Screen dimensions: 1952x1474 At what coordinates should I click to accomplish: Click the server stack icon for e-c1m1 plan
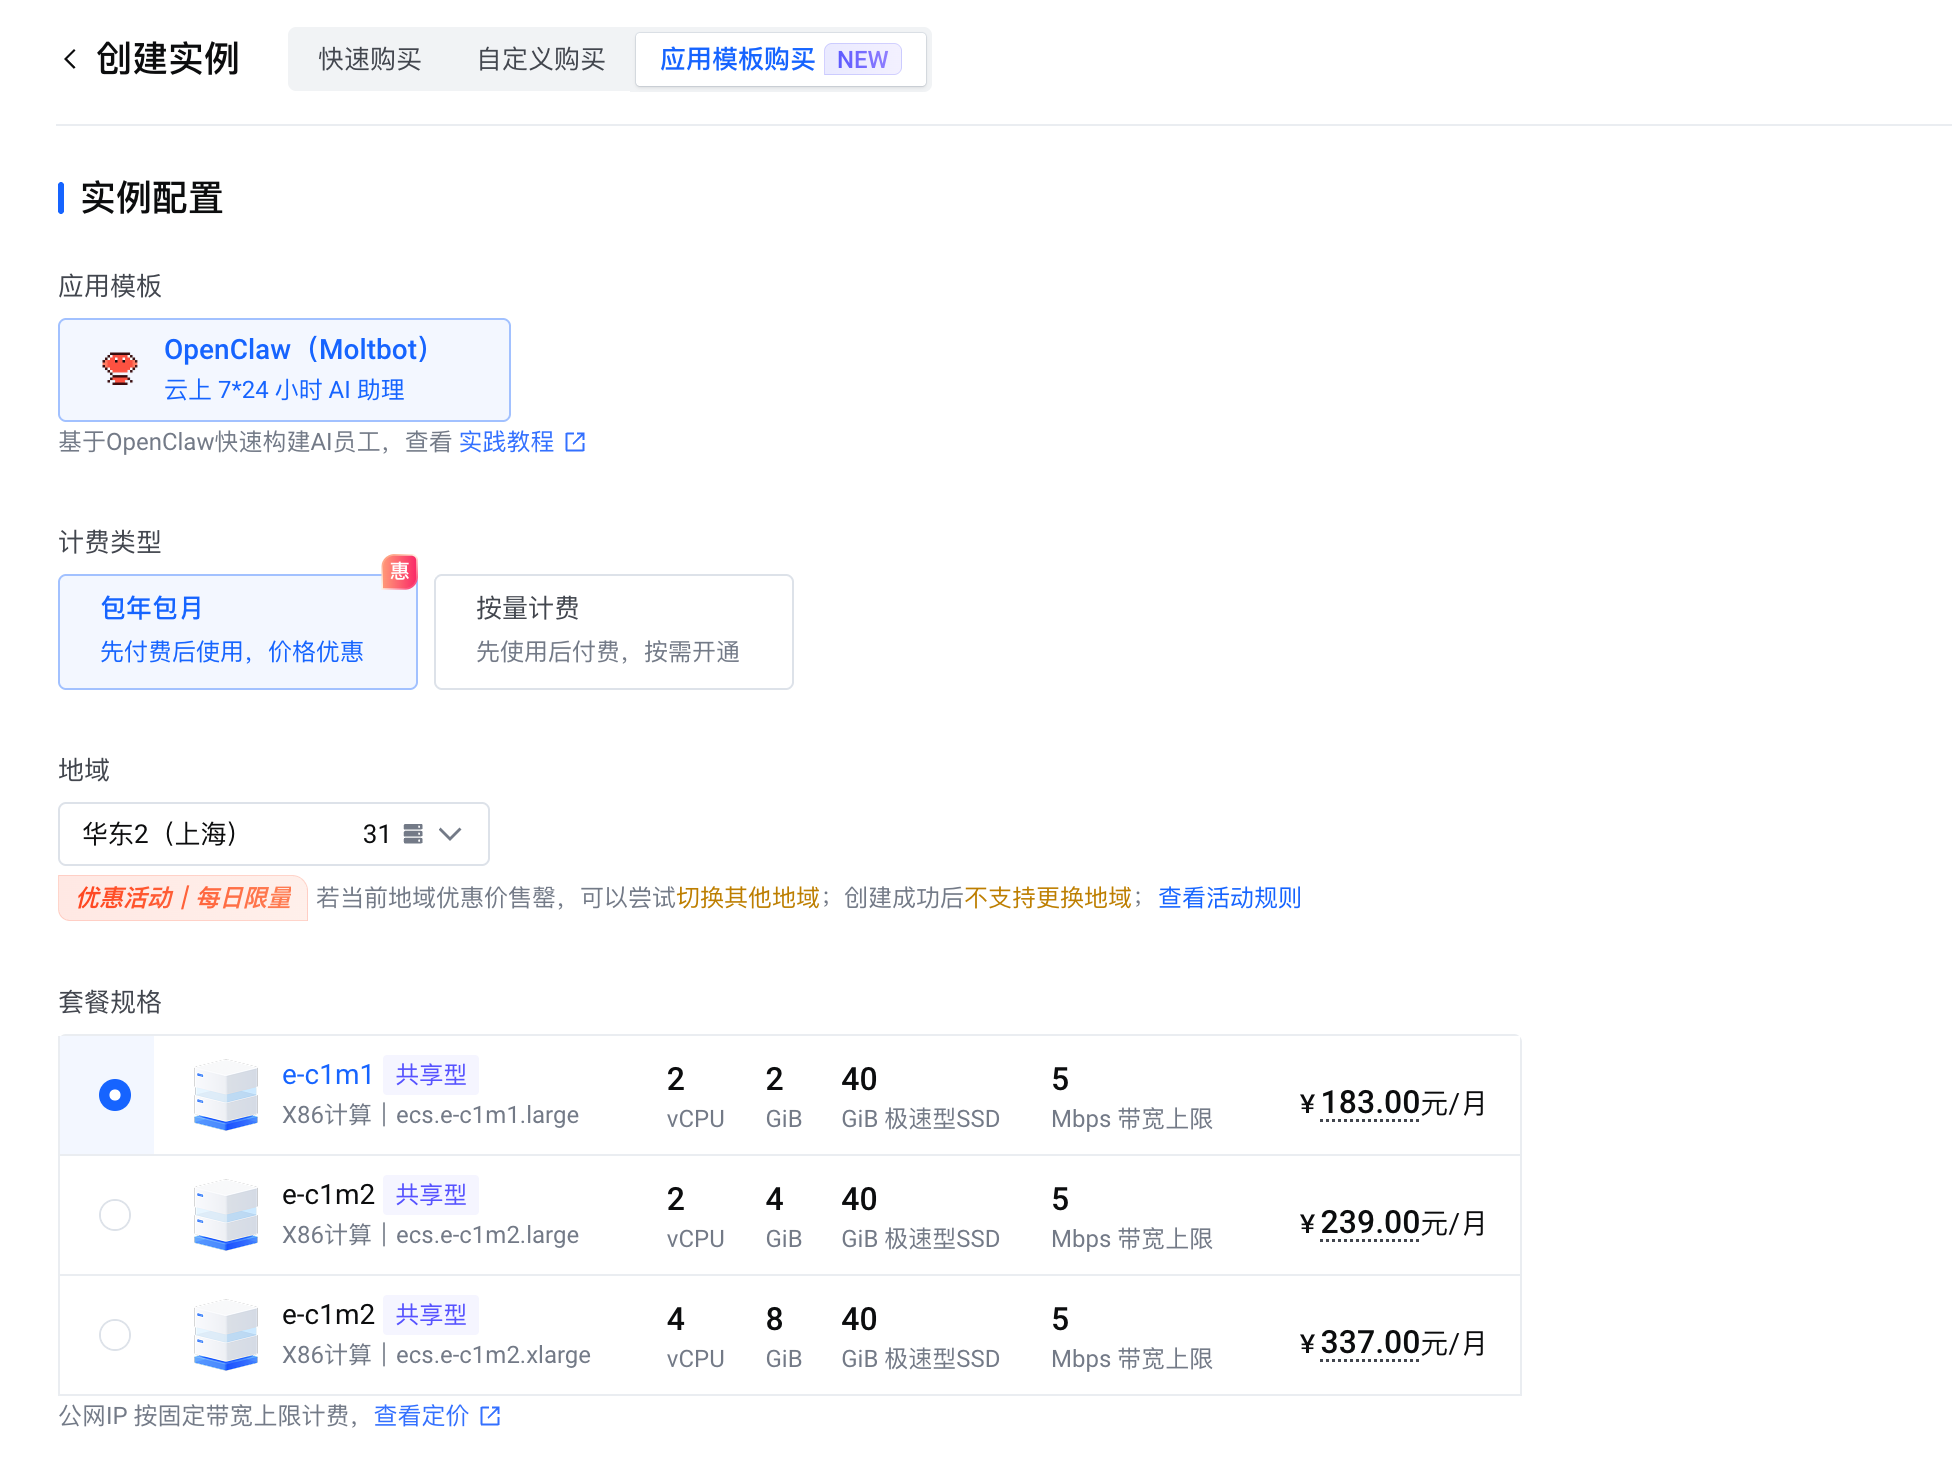(225, 1094)
